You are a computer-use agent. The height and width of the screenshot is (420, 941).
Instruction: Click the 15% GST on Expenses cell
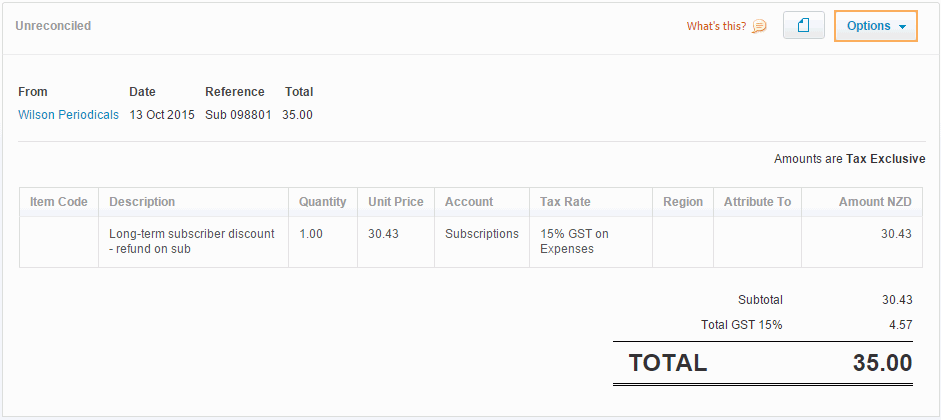tap(574, 241)
